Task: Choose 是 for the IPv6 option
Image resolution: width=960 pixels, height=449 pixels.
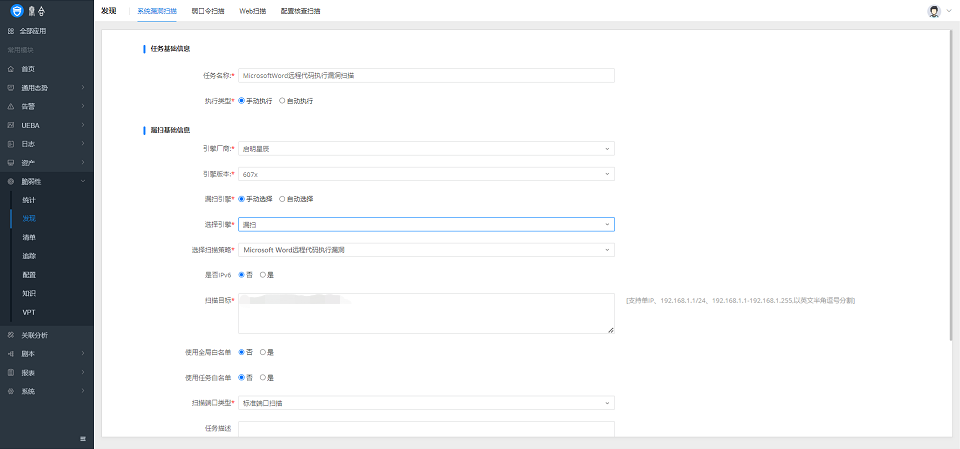Action: [x=263, y=274]
